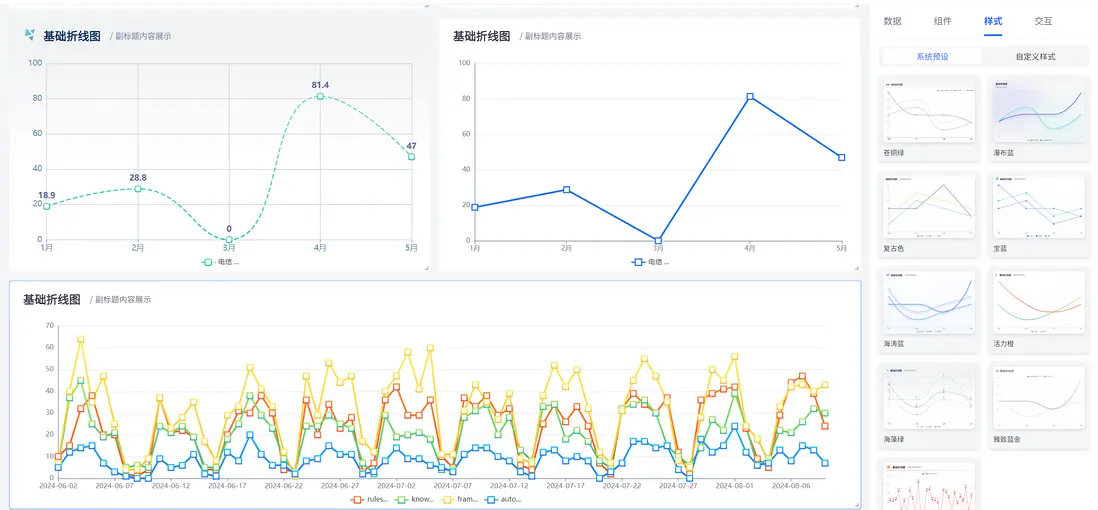Click the 5月 square marker on blue line chart
1098x510 pixels.
click(x=842, y=158)
